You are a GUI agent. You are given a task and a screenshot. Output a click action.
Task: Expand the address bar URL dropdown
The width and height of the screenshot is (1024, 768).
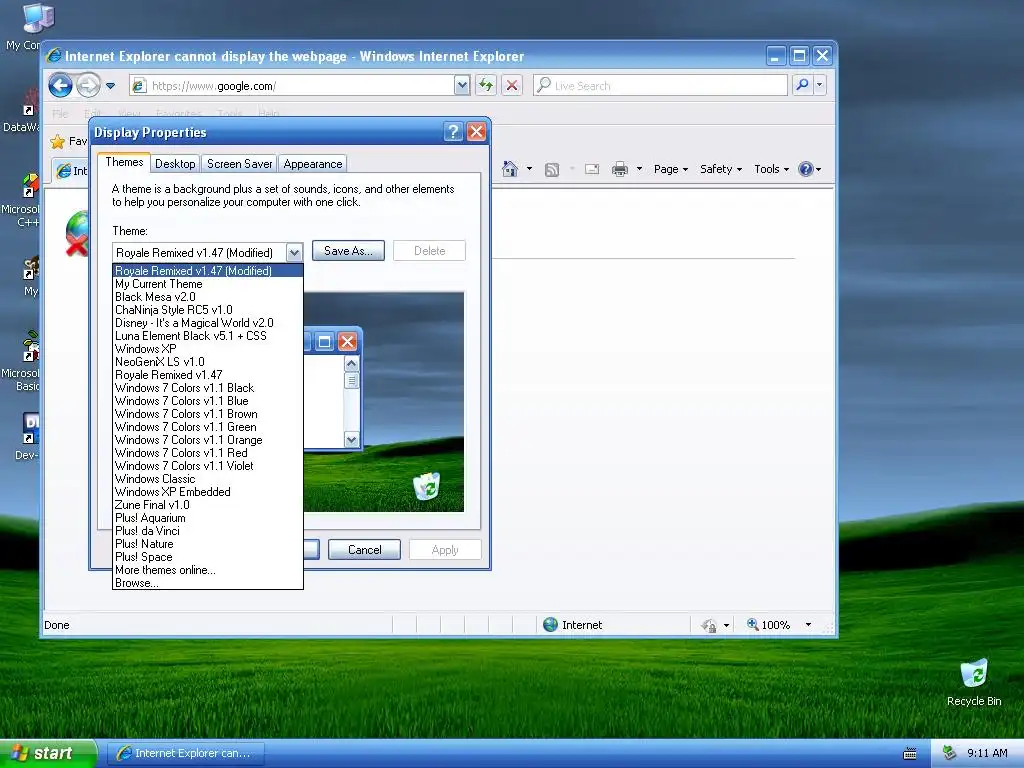[x=462, y=85]
